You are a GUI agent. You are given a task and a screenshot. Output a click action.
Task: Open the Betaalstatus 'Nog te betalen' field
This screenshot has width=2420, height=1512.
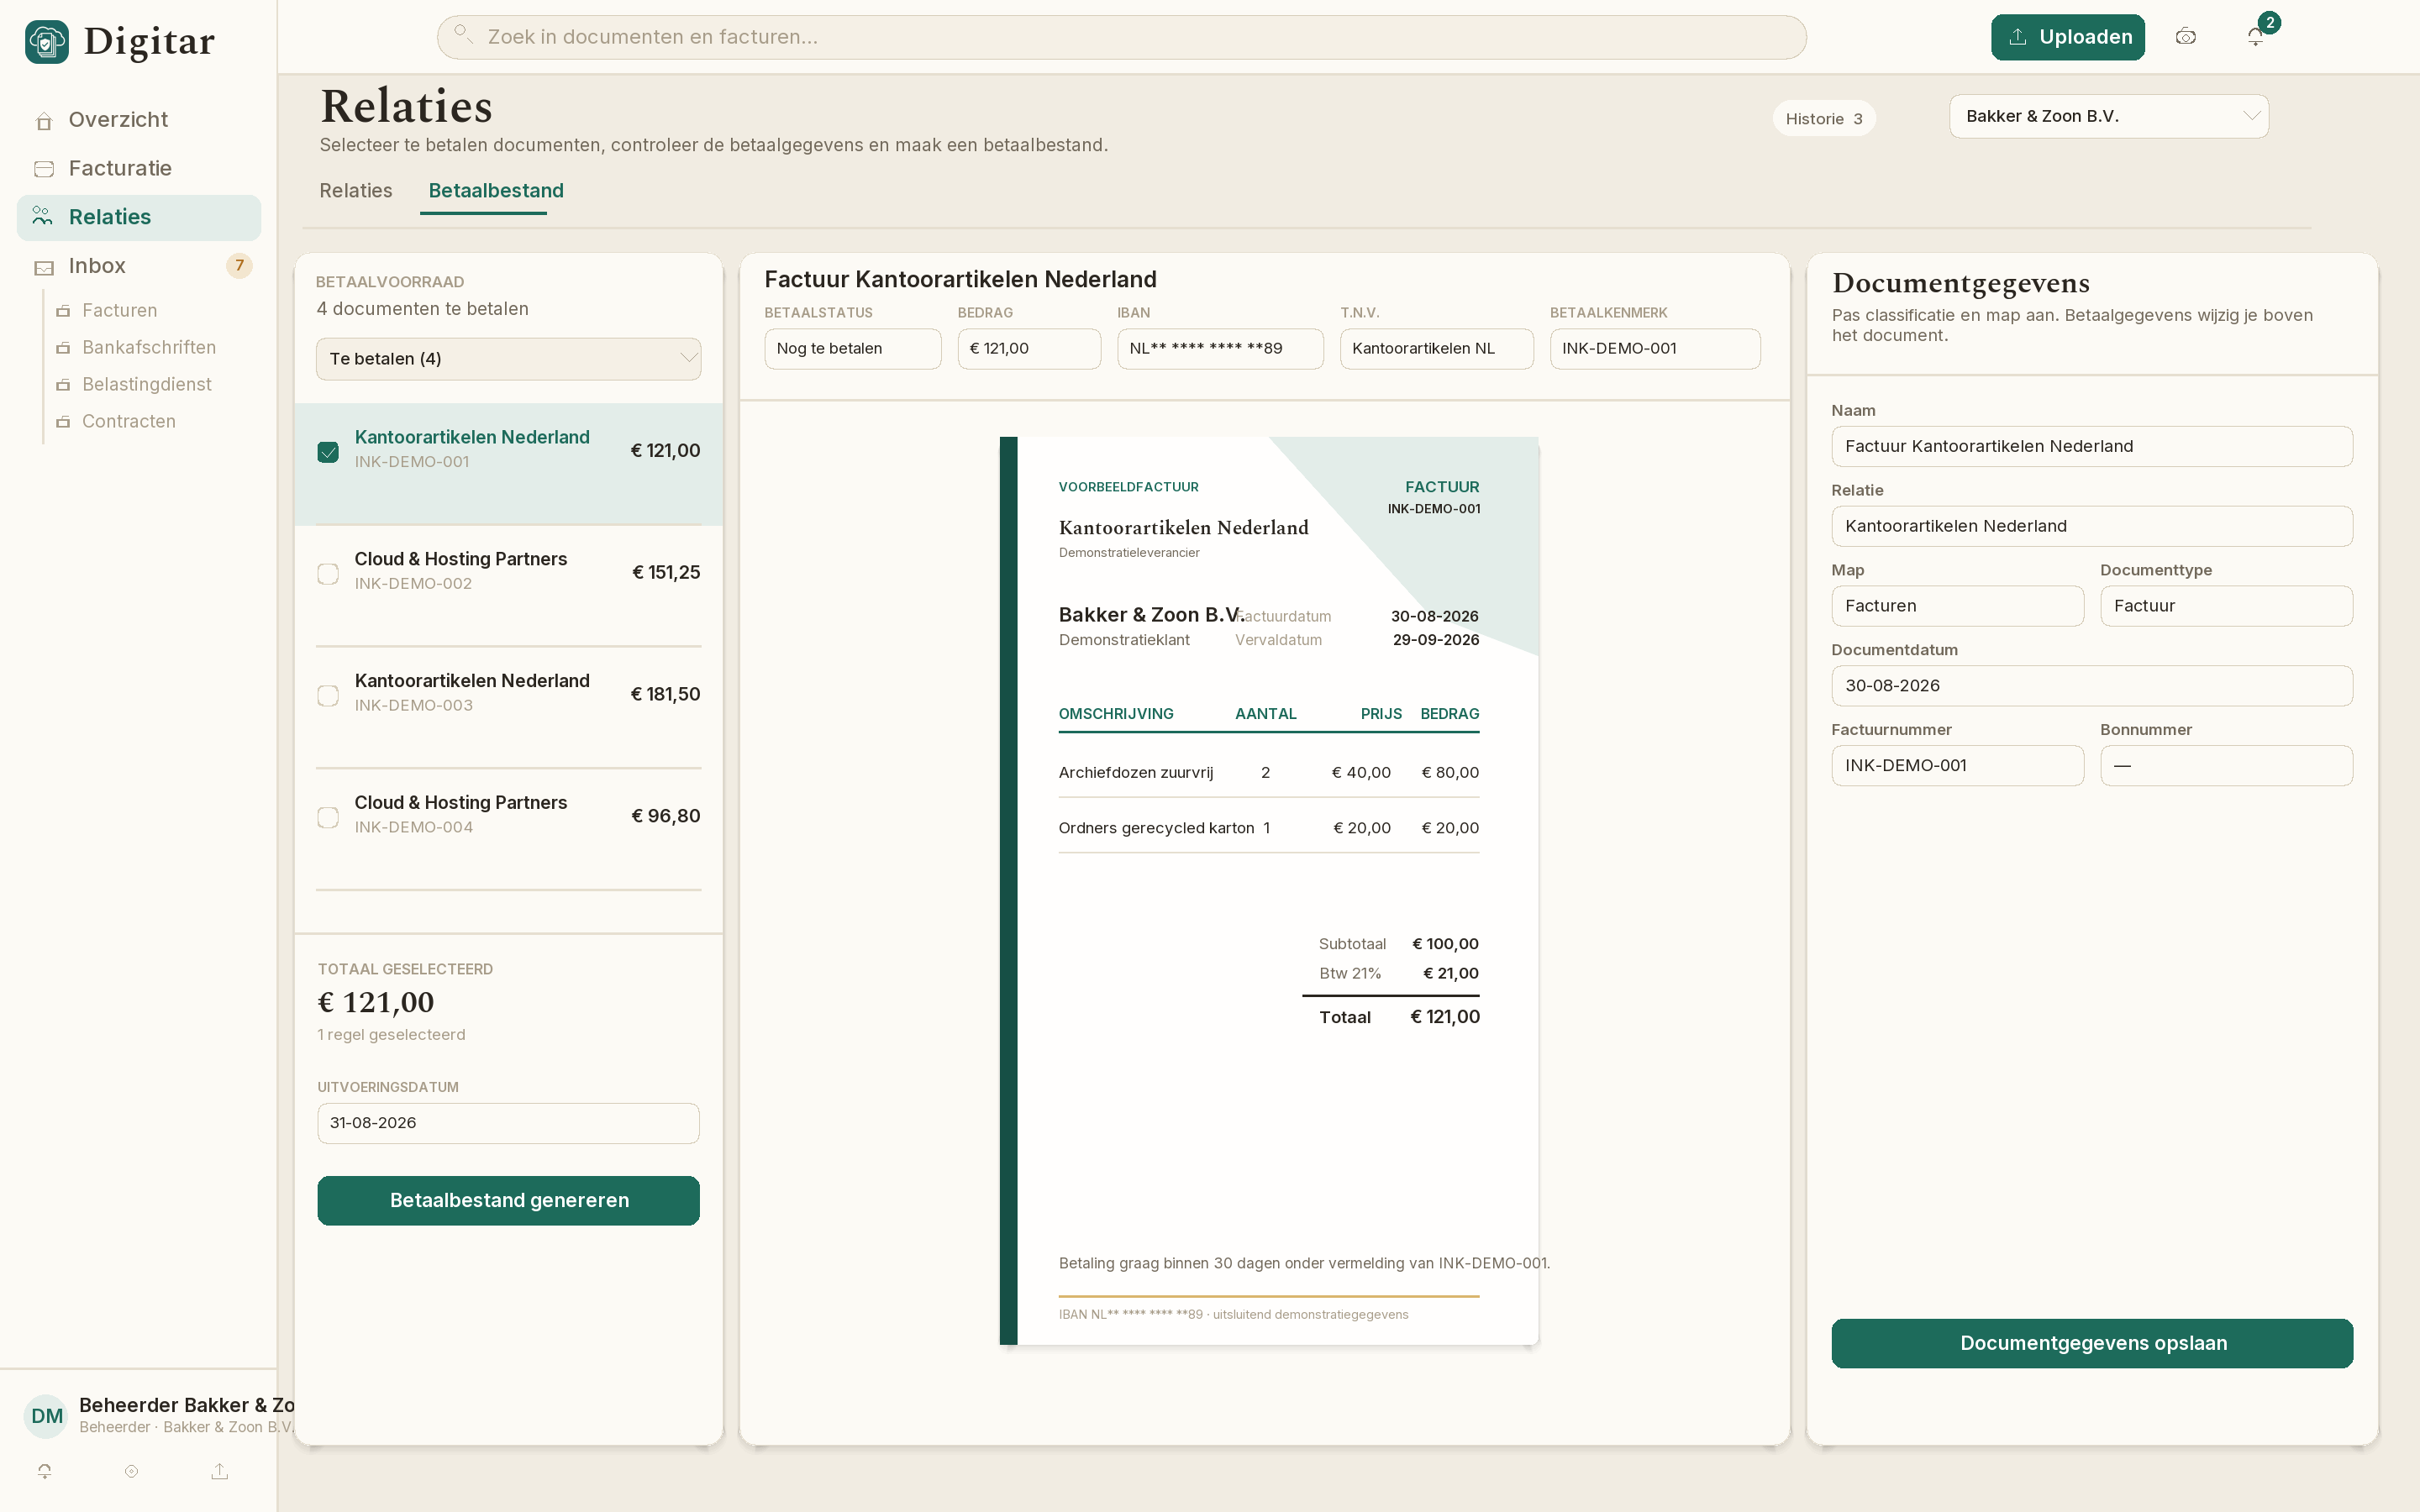(853, 349)
